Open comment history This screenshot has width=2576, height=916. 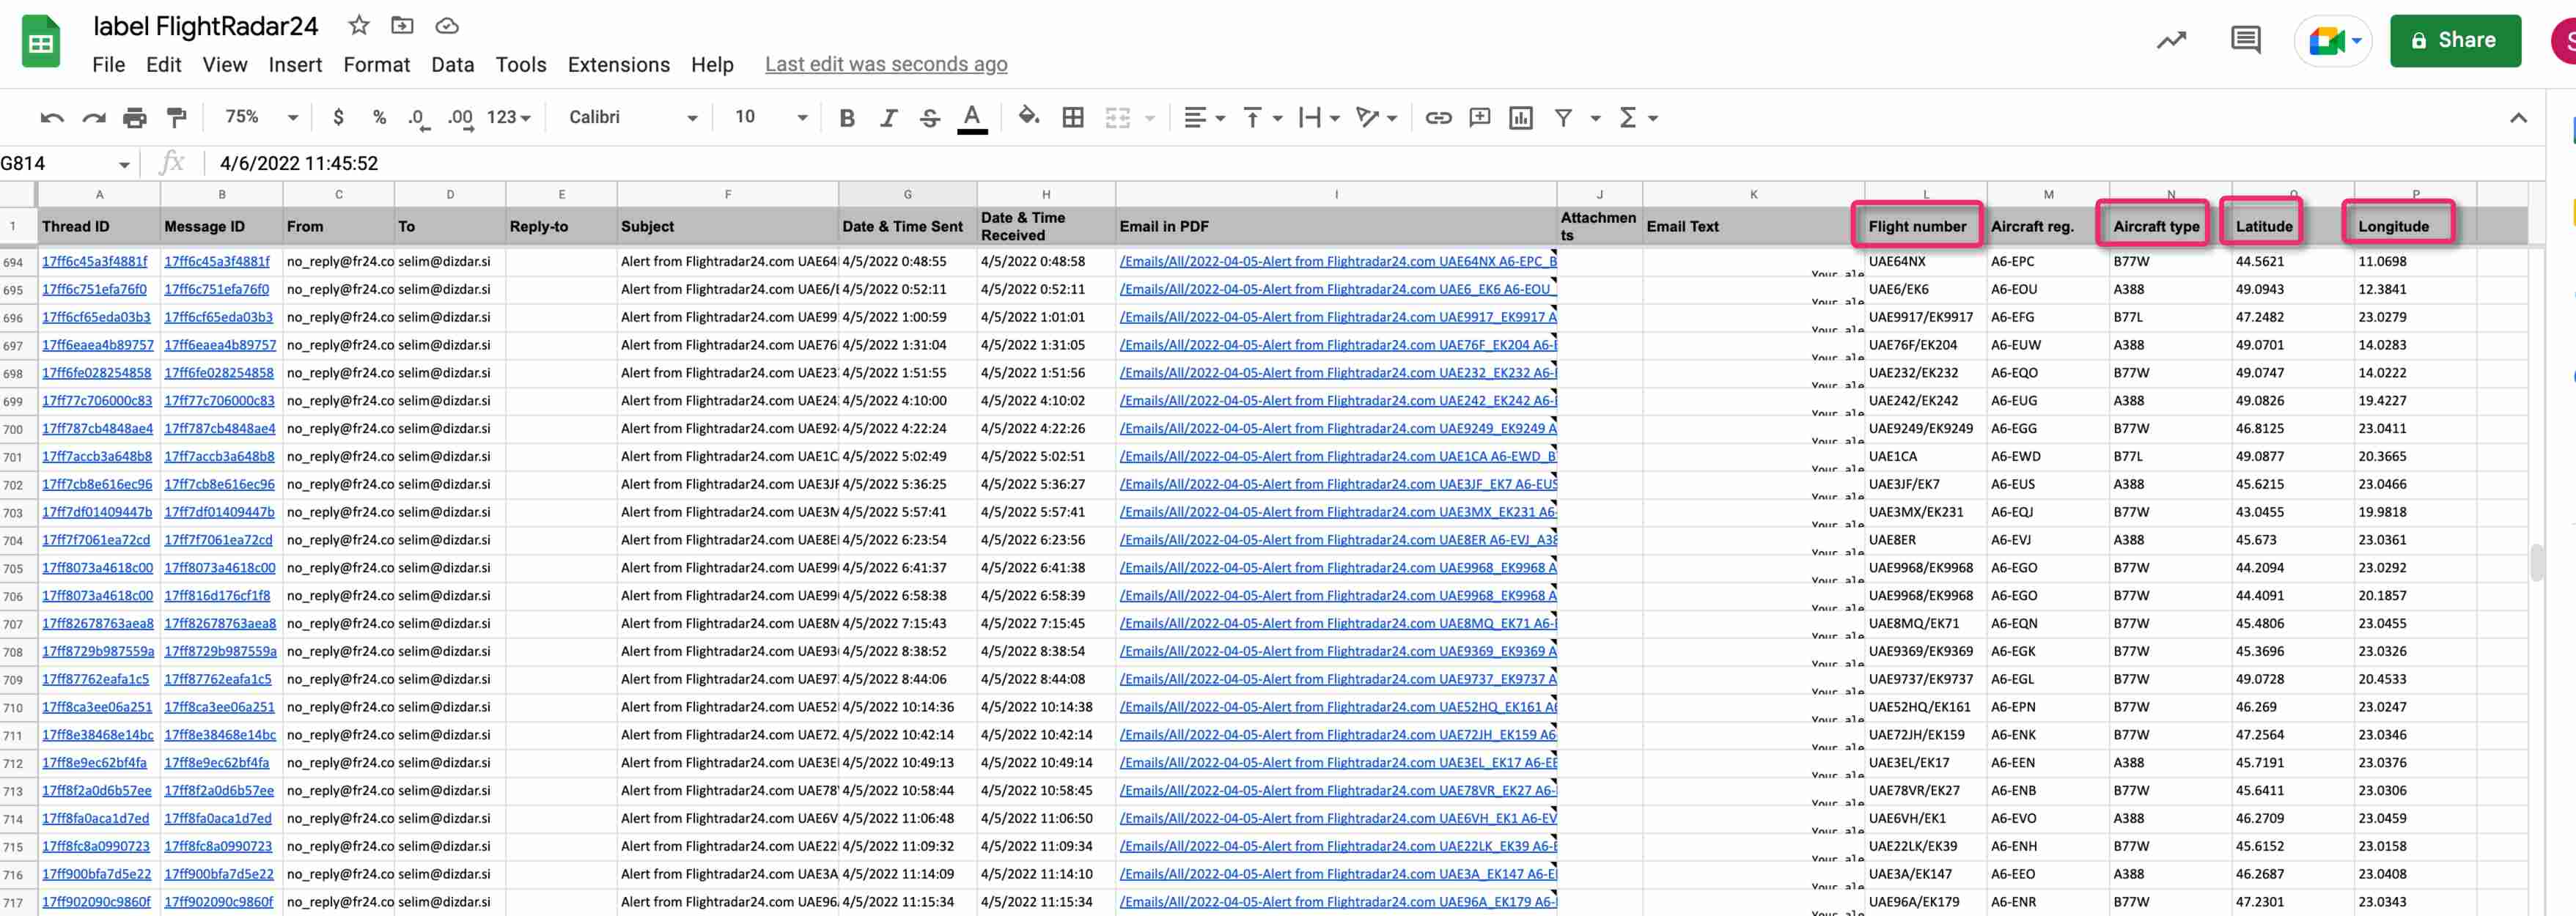click(x=2245, y=40)
